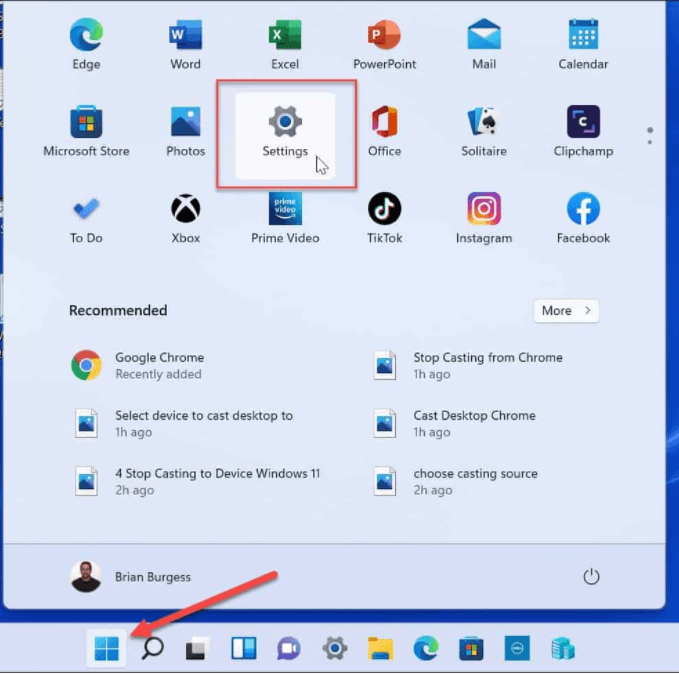Screen dimensions: 679x674
Task: Open '4 Stop Casting to Device Windows 11'
Action: [x=197, y=481]
